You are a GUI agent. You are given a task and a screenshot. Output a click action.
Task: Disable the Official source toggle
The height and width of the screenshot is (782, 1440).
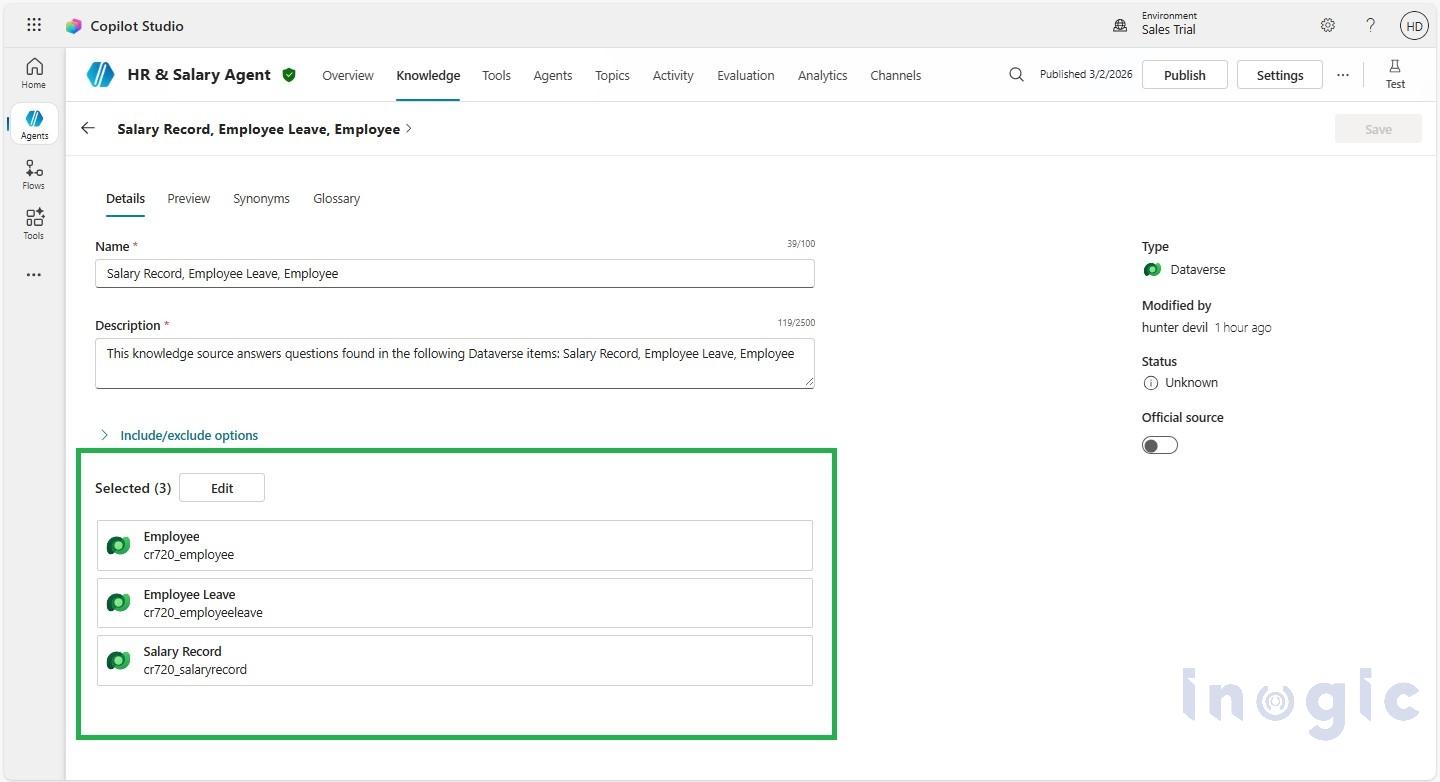1159,444
